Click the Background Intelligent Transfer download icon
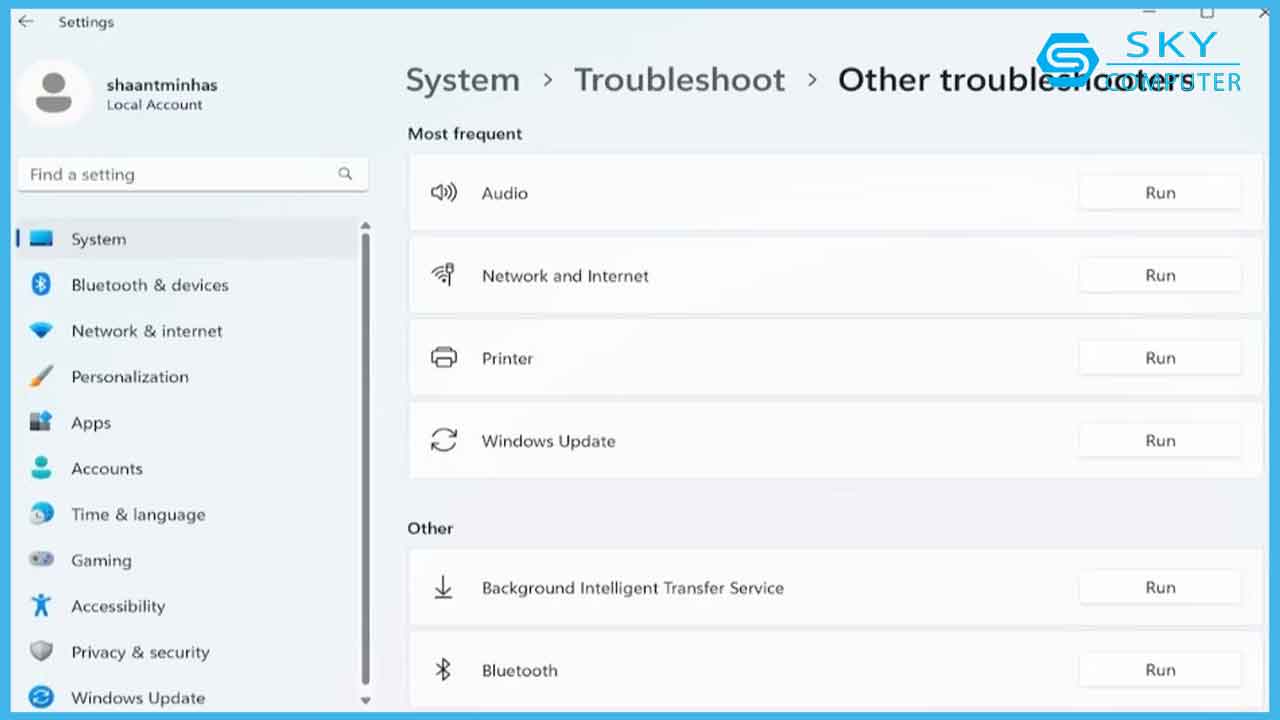1280x720 pixels. 443,588
